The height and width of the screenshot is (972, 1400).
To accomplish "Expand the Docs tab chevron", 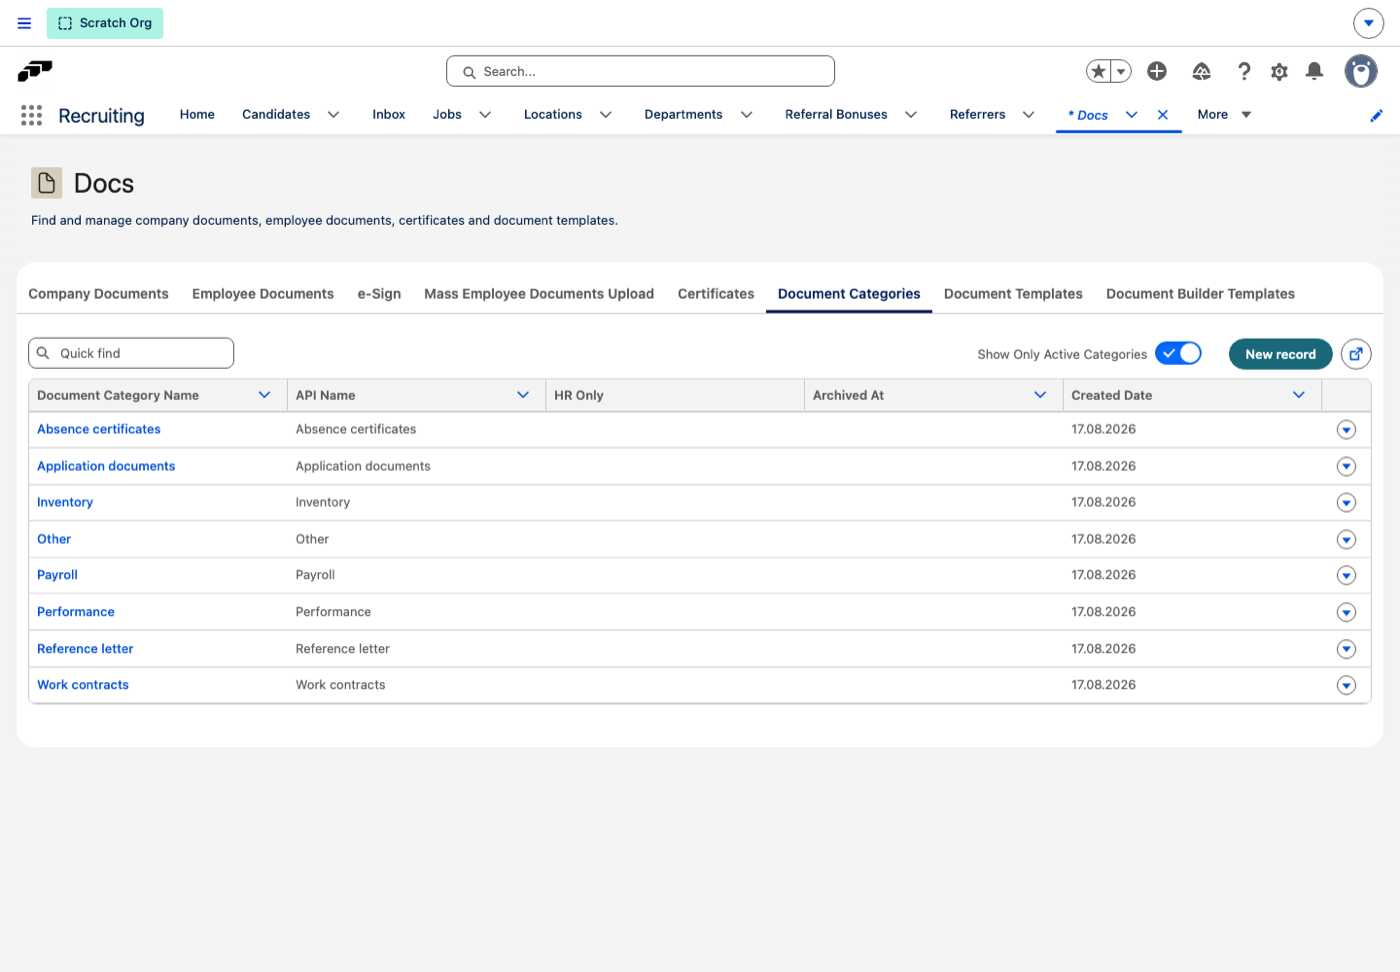I will tap(1132, 115).
